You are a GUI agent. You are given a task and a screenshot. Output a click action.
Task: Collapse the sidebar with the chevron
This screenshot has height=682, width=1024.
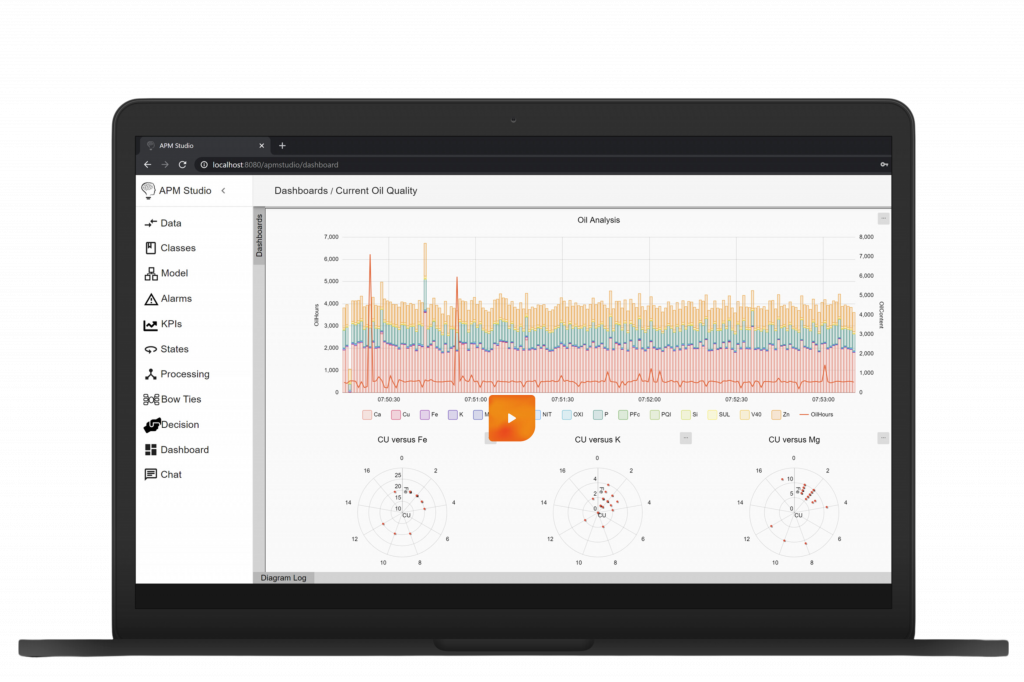point(224,190)
